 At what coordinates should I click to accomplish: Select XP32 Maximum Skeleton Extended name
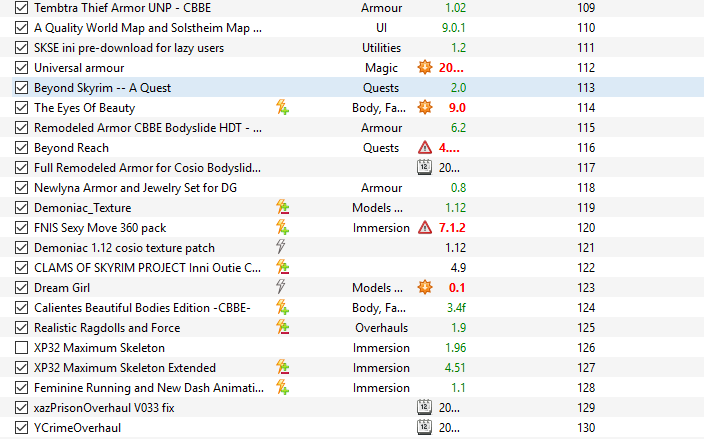125,368
